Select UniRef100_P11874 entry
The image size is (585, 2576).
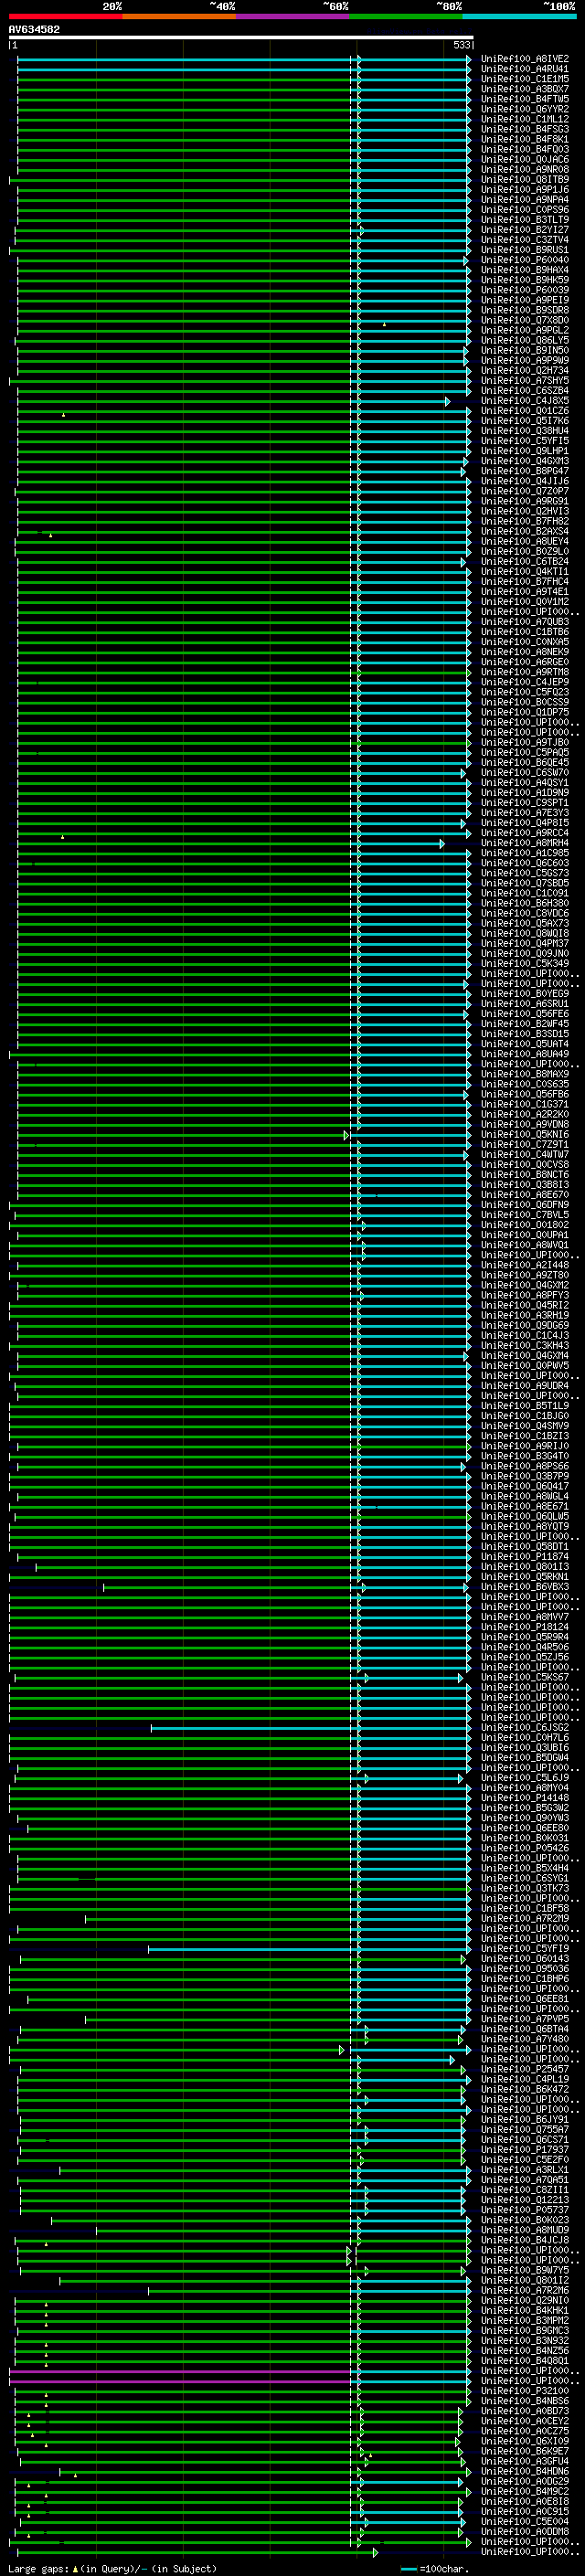(525, 1557)
